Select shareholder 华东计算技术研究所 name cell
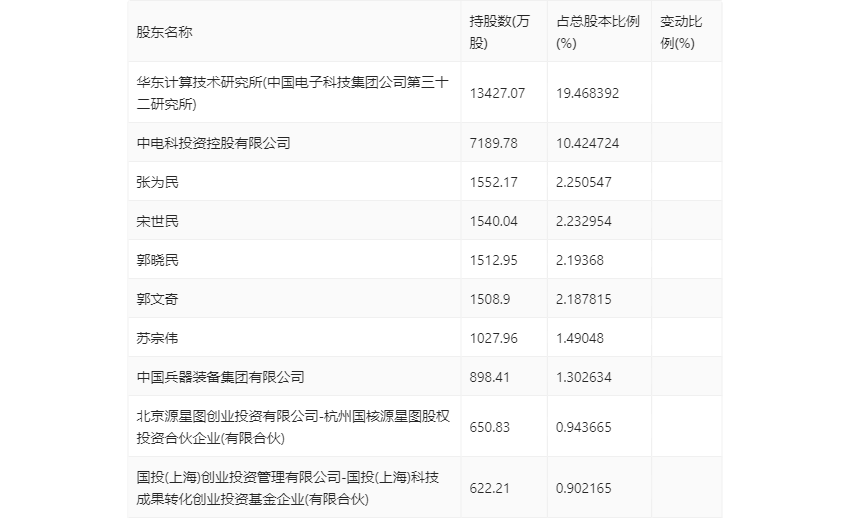The width and height of the screenshot is (850, 518). coord(293,93)
